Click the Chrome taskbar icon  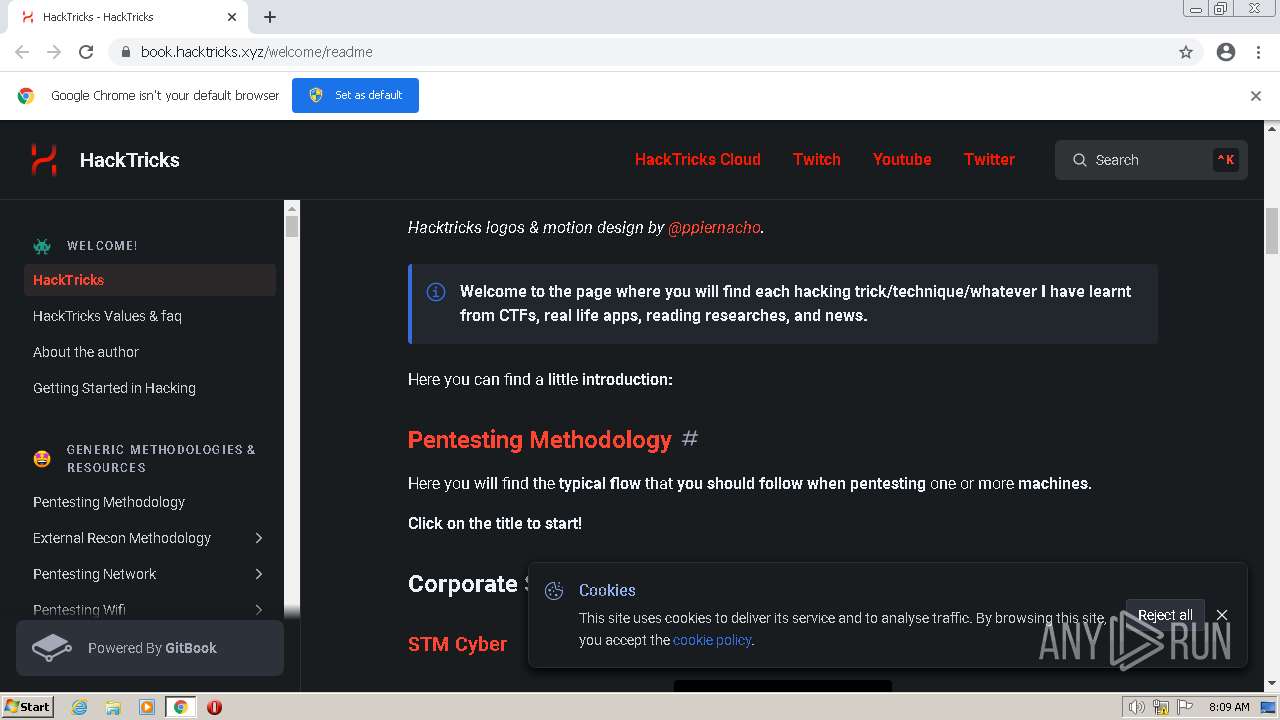(181, 707)
